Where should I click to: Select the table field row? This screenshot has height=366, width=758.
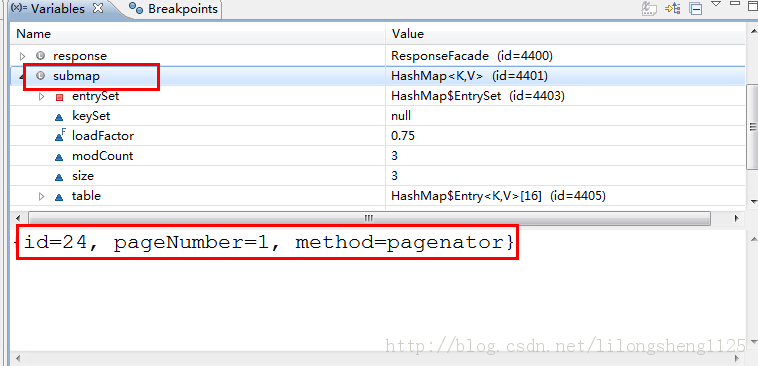378,196
